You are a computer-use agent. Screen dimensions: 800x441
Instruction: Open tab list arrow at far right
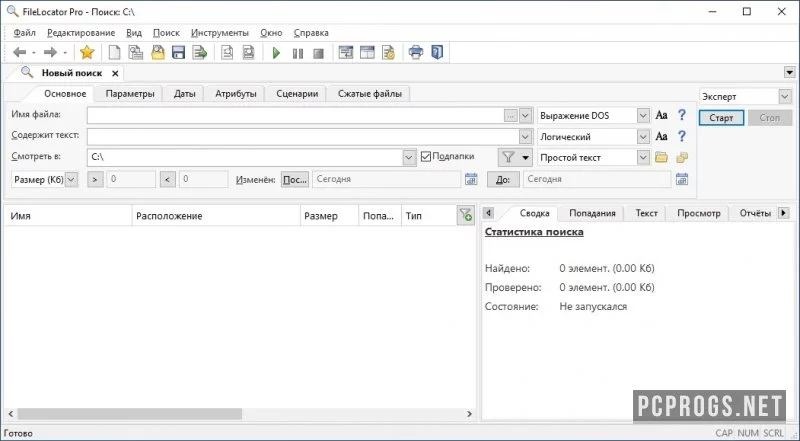(789, 72)
